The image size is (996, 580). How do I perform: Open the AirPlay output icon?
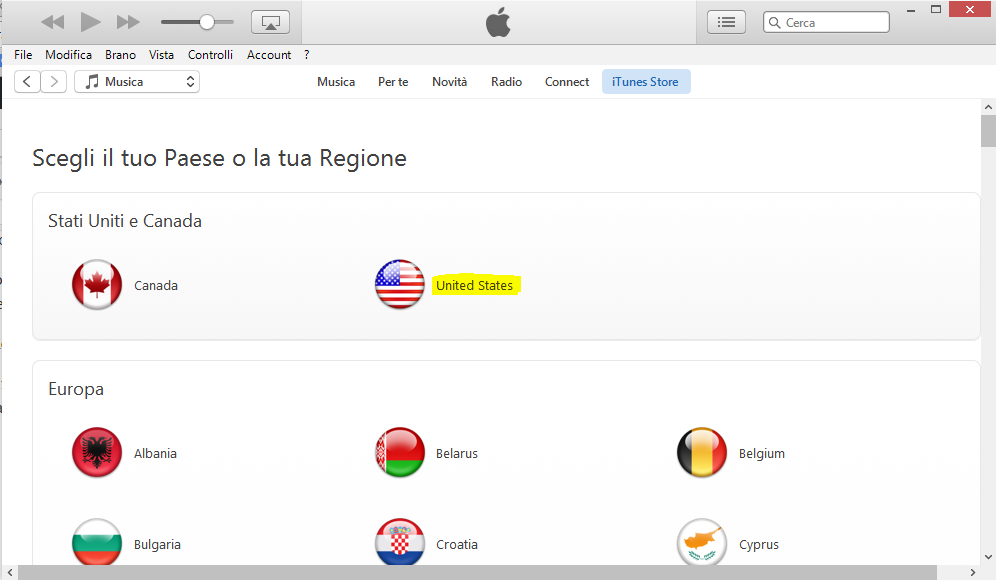(x=270, y=22)
